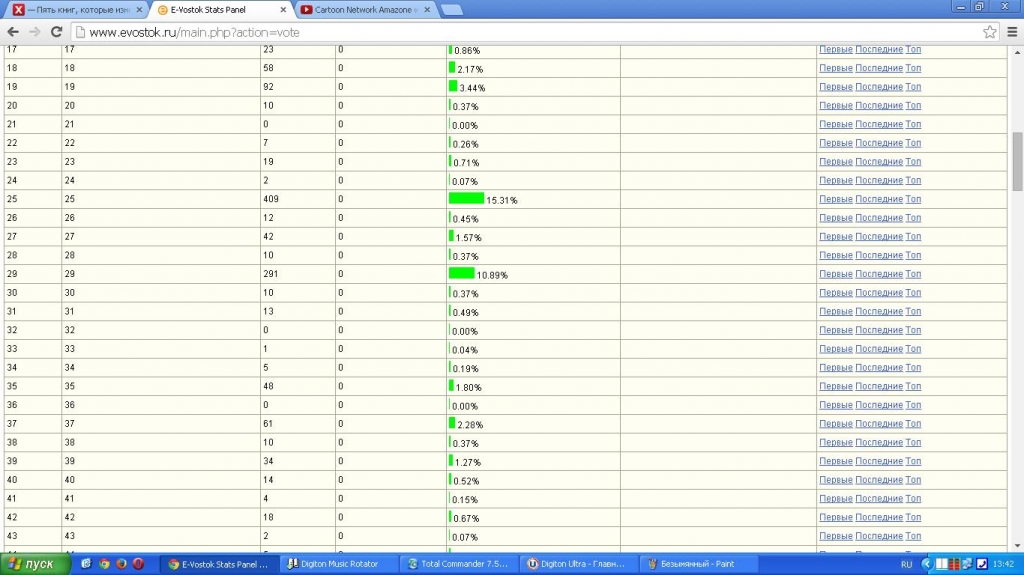Click the vertical page scrollbar thumb
1024x575 pixels.
click(x=1017, y=160)
